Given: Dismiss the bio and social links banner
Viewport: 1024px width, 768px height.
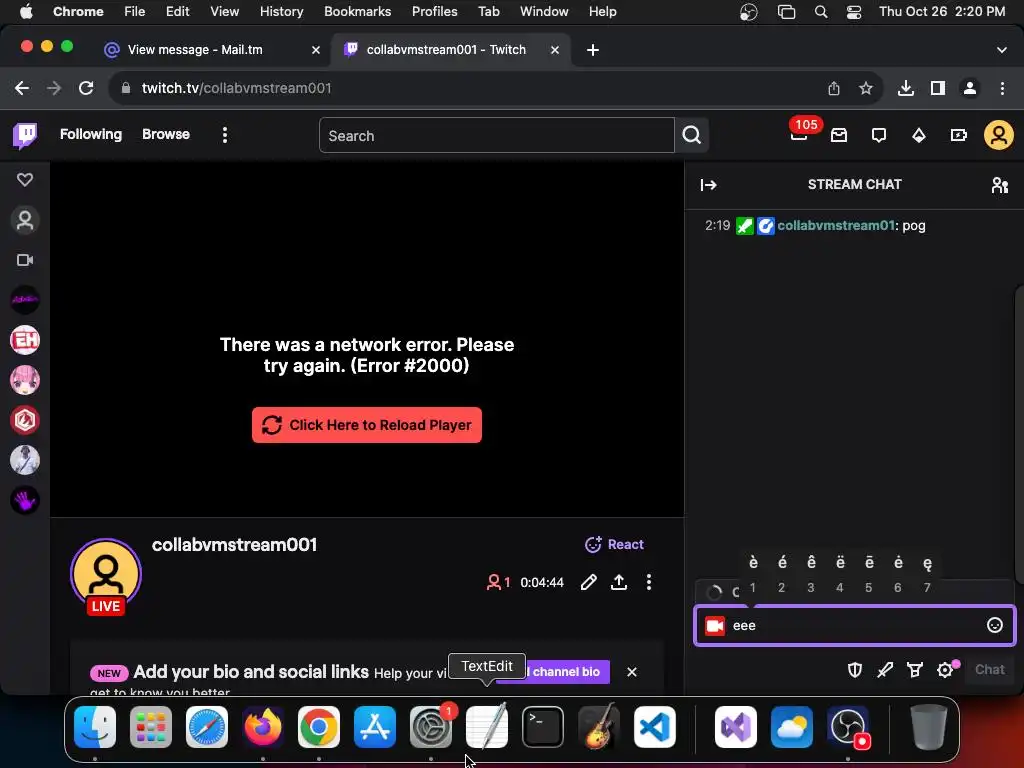Looking at the screenshot, I should (632, 672).
